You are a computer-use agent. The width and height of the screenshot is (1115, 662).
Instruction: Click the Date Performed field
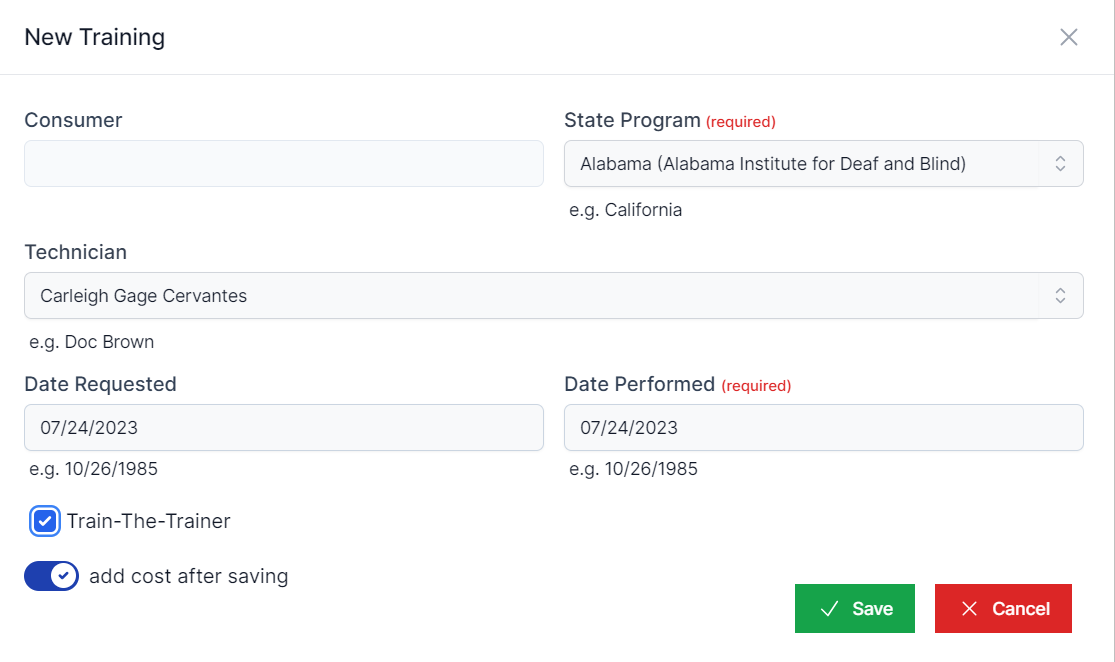823,428
